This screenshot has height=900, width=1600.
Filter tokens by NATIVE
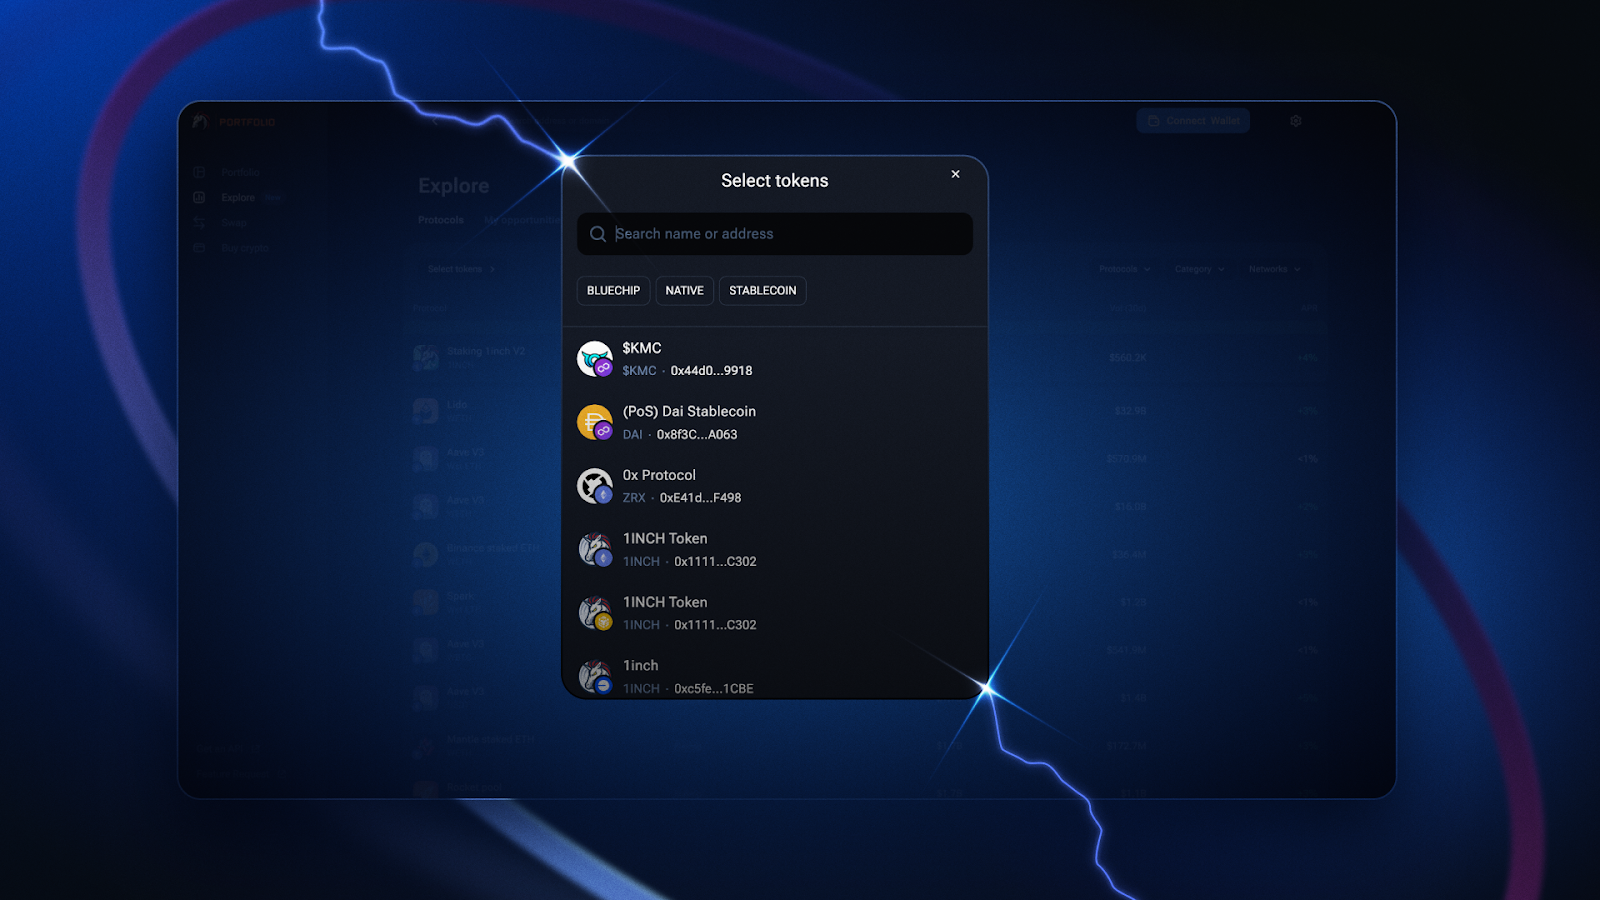pyautogui.click(x=685, y=291)
